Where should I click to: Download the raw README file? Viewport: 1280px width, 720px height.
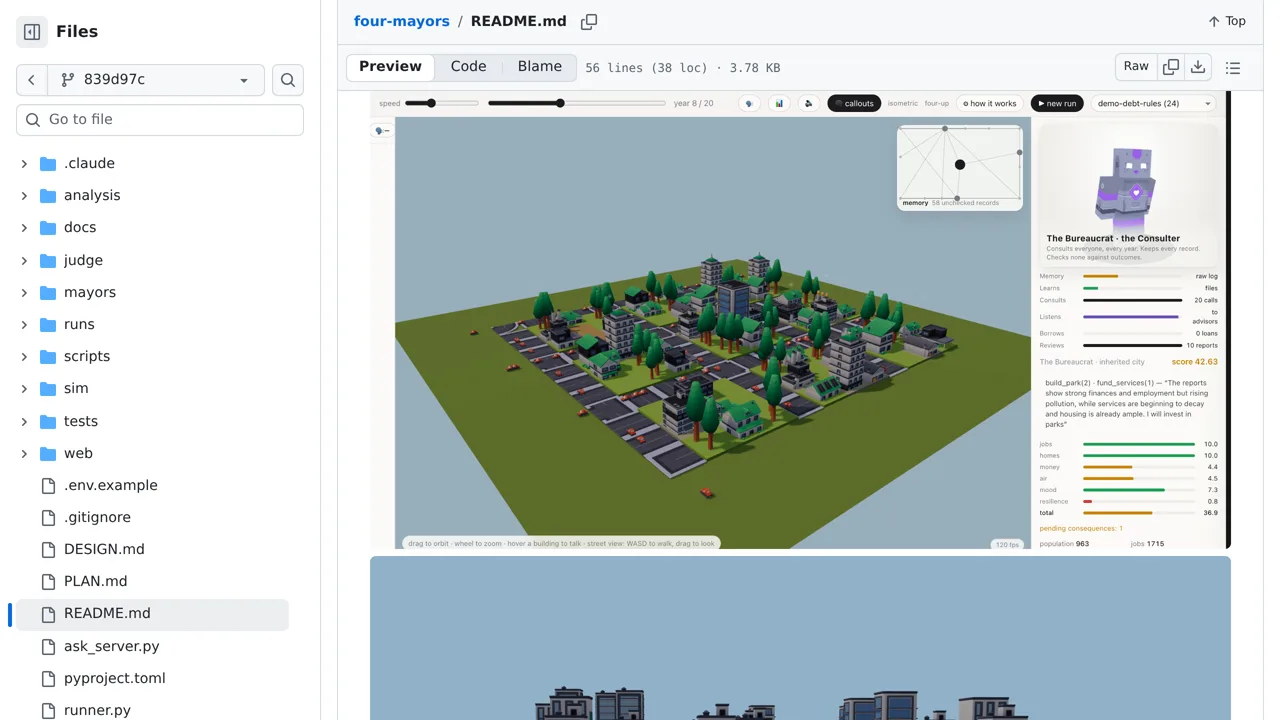click(1198, 67)
